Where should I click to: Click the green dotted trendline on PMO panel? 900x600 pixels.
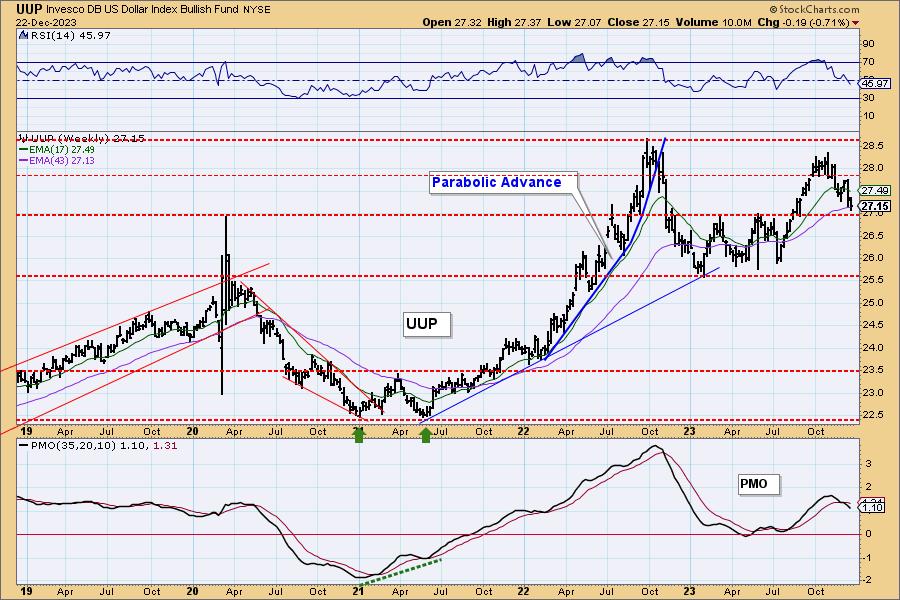click(403, 572)
